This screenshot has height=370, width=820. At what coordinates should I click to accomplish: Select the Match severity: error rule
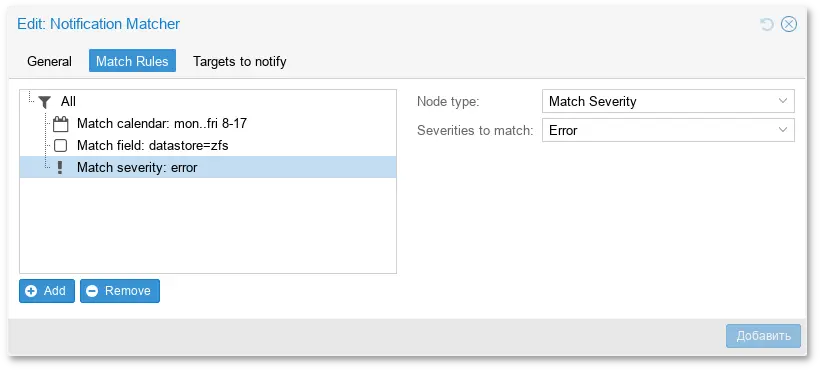tap(208, 167)
